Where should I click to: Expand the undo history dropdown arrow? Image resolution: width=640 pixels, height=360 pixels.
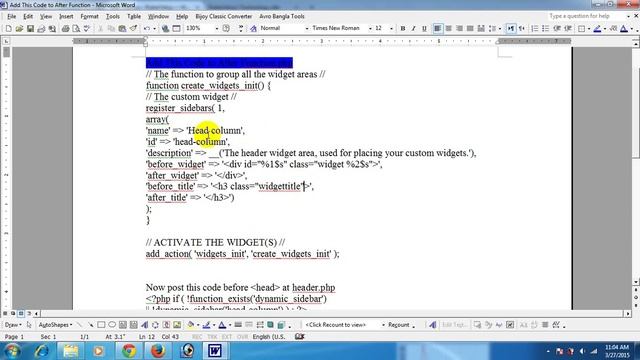(x=154, y=29)
